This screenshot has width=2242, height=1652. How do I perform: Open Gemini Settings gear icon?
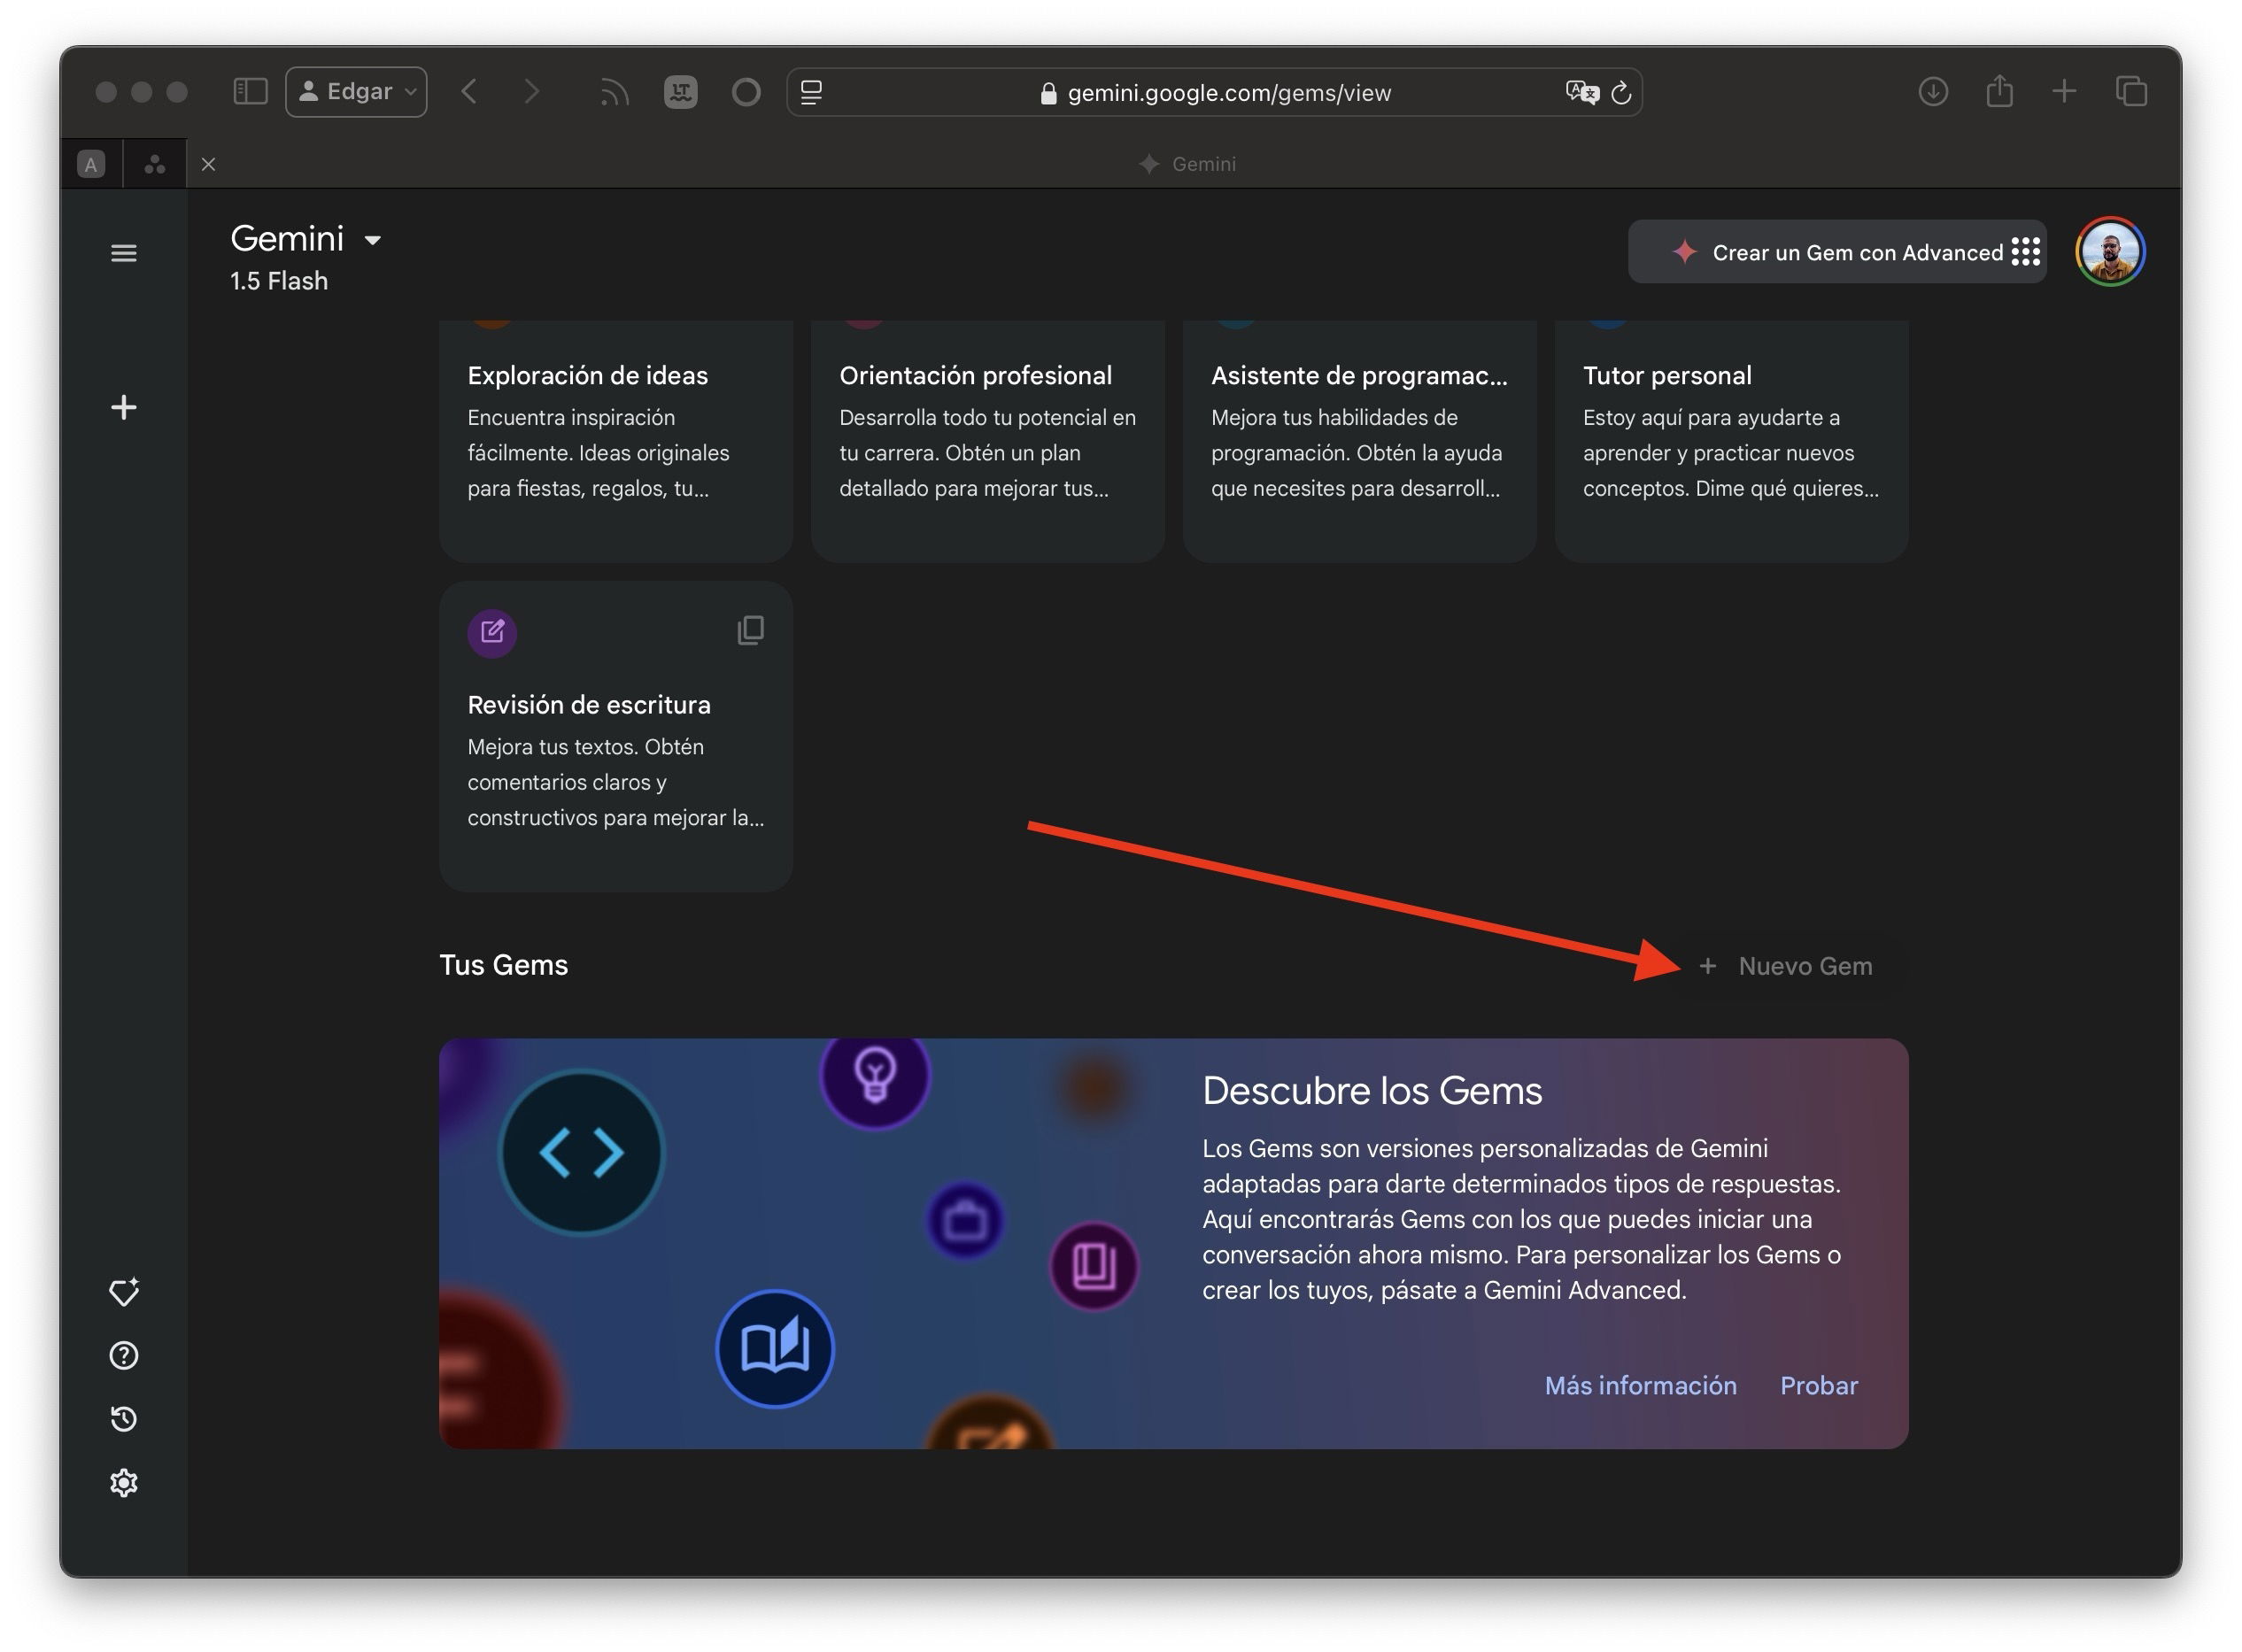pyautogui.click(x=123, y=1482)
